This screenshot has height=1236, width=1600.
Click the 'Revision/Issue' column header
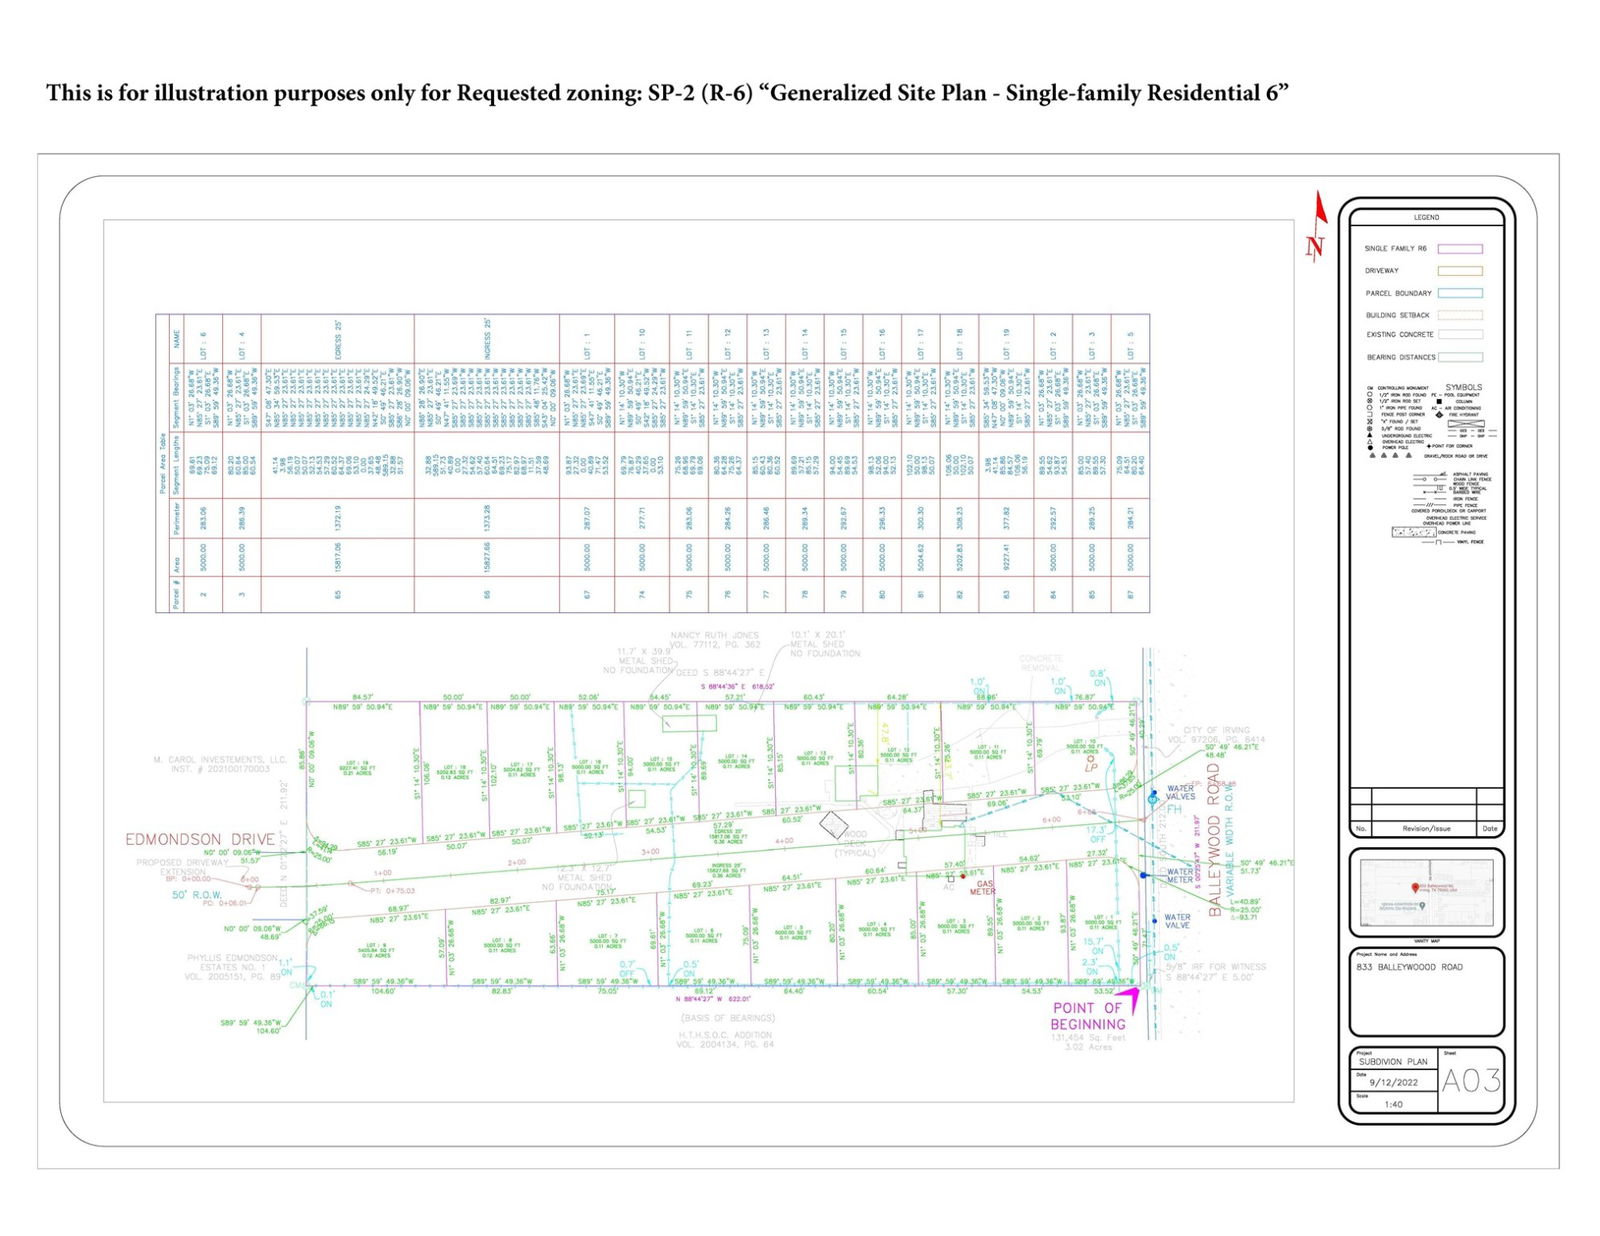tap(1426, 829)
